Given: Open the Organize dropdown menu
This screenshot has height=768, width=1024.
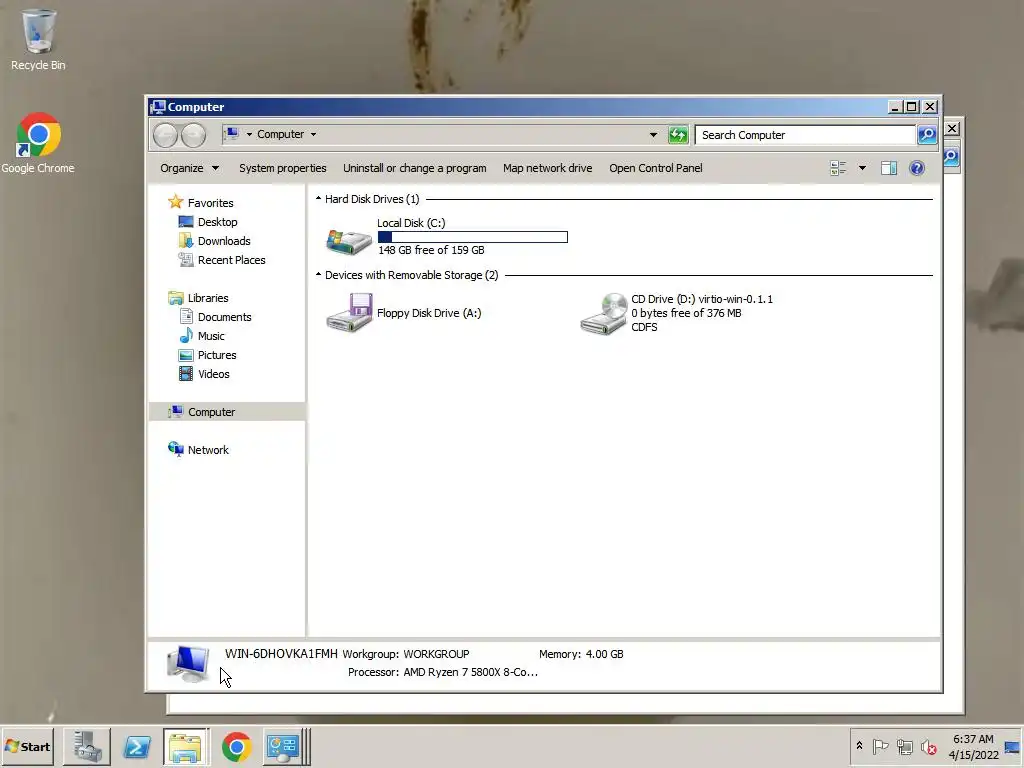Looking at the screenshot, I should pyautogui.click(x=189, y=168).
